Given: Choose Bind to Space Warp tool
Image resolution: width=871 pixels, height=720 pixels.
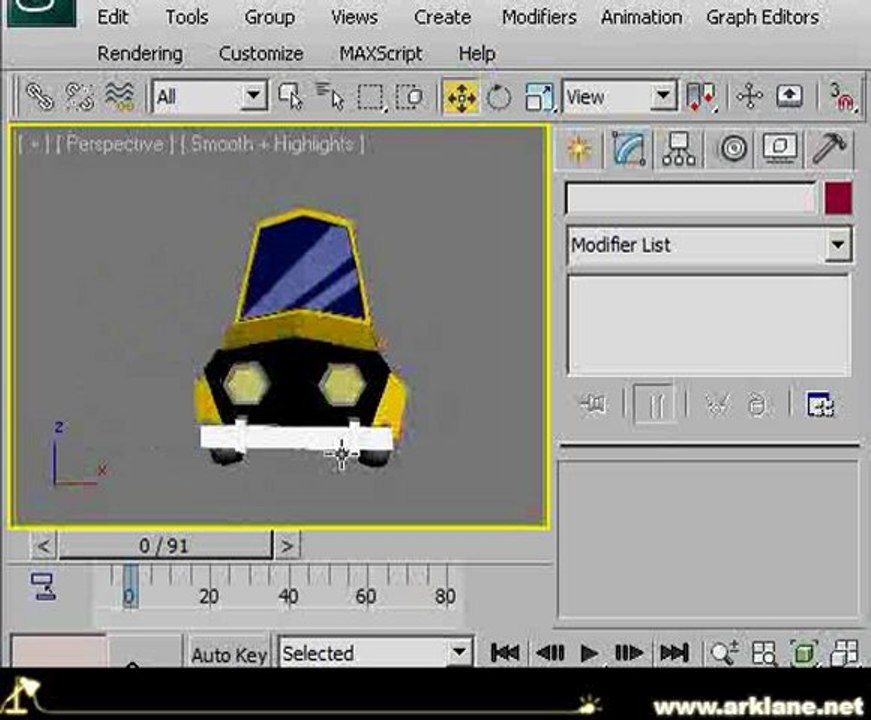Looking at the screenshot, I should pos(119,97).
